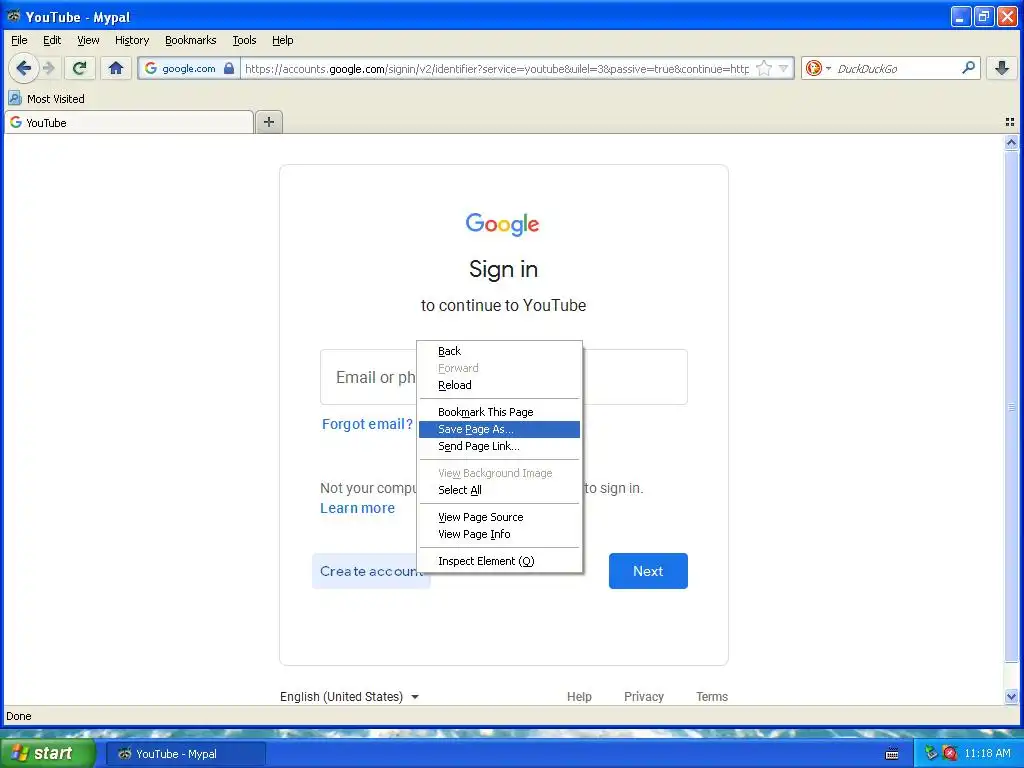1024x768 pixels.
Task: Select Bookmark This Page from context menu
Action: pyautogui.click(x=500, y=412)
